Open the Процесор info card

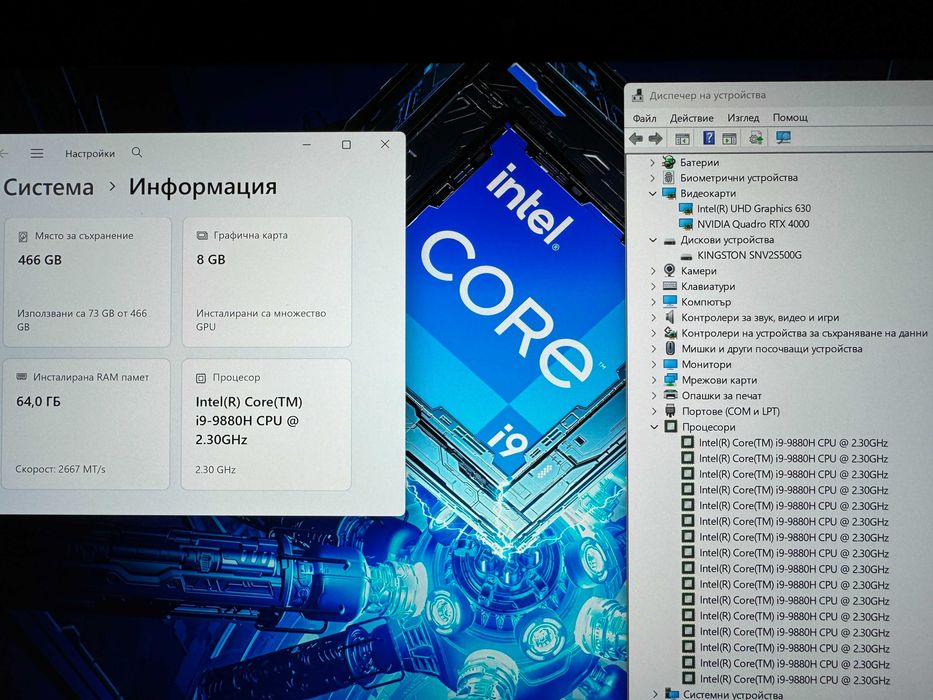point(266,424)
